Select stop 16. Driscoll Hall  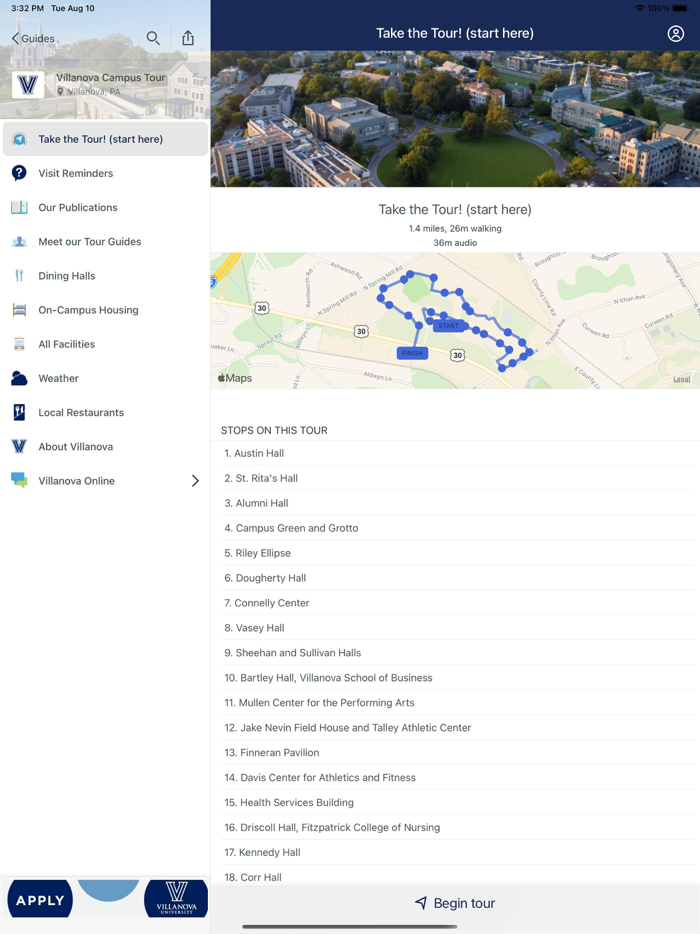458,829
